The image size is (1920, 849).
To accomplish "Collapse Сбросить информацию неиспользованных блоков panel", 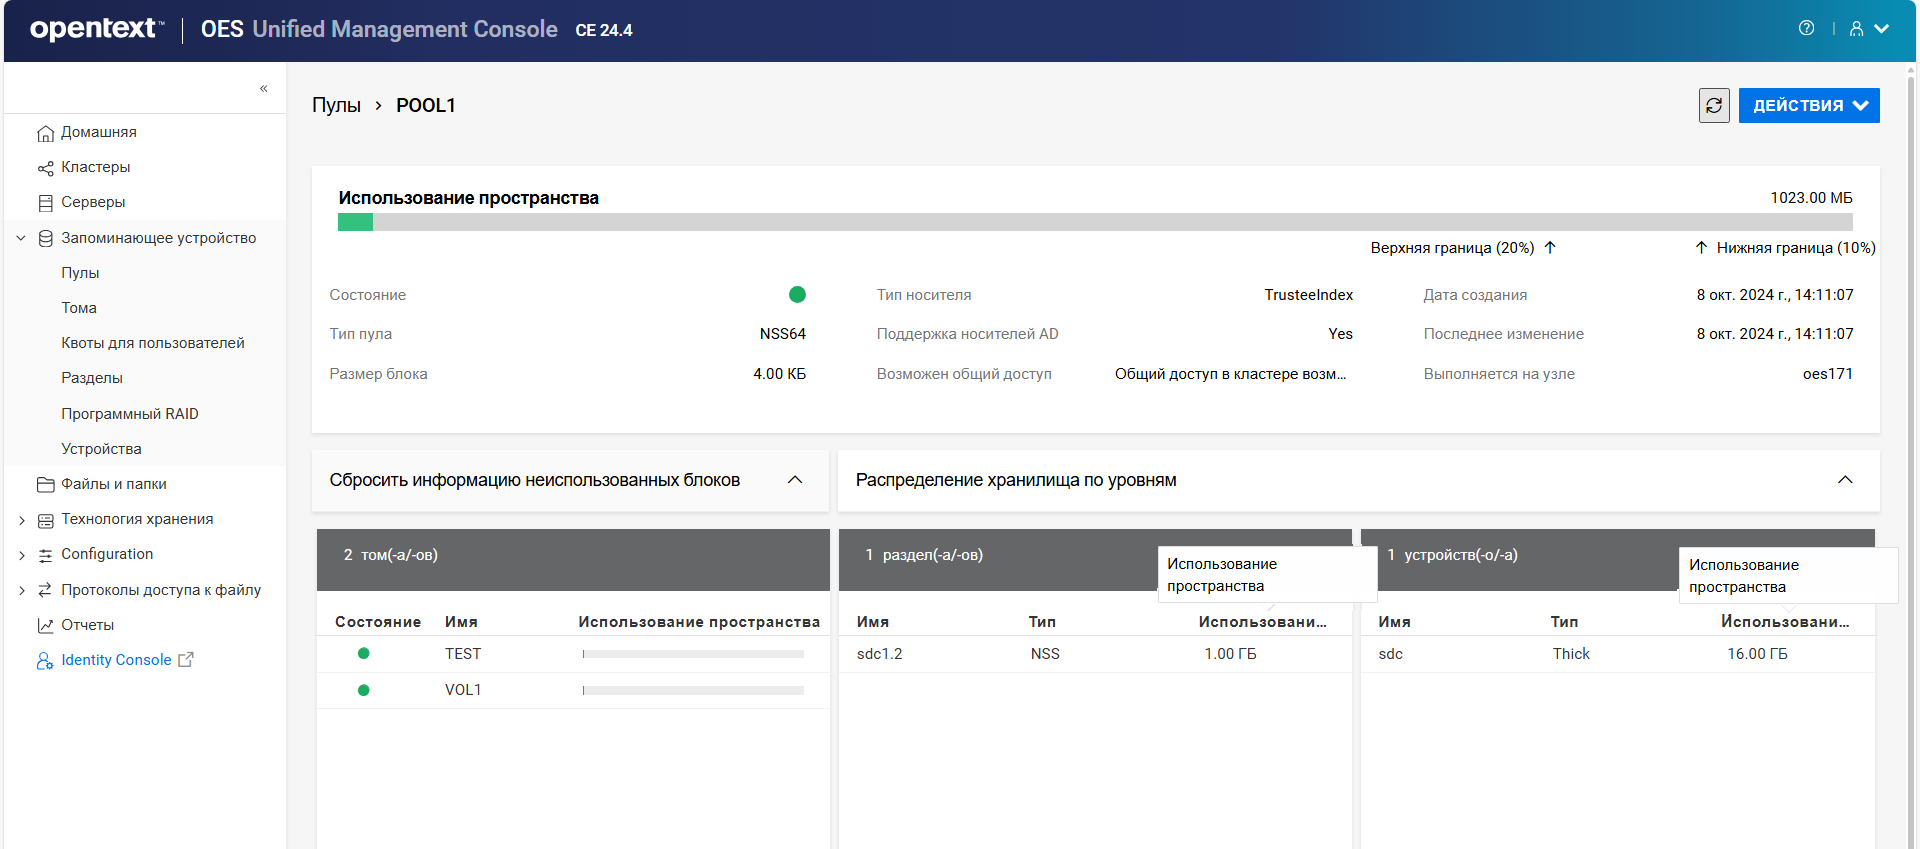I will [x=795, y=480].
